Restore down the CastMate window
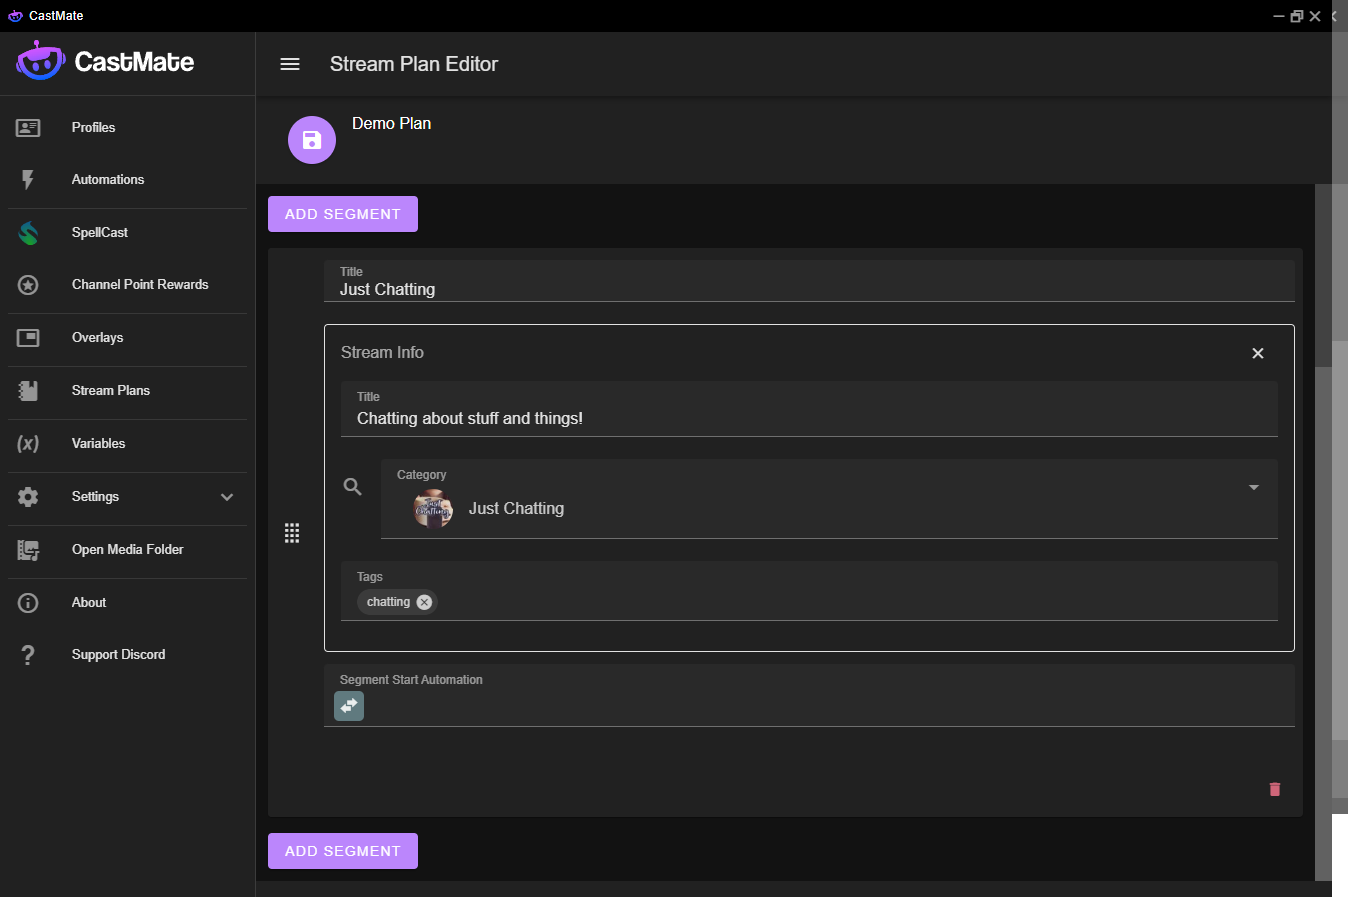 tap(1297, 16)
